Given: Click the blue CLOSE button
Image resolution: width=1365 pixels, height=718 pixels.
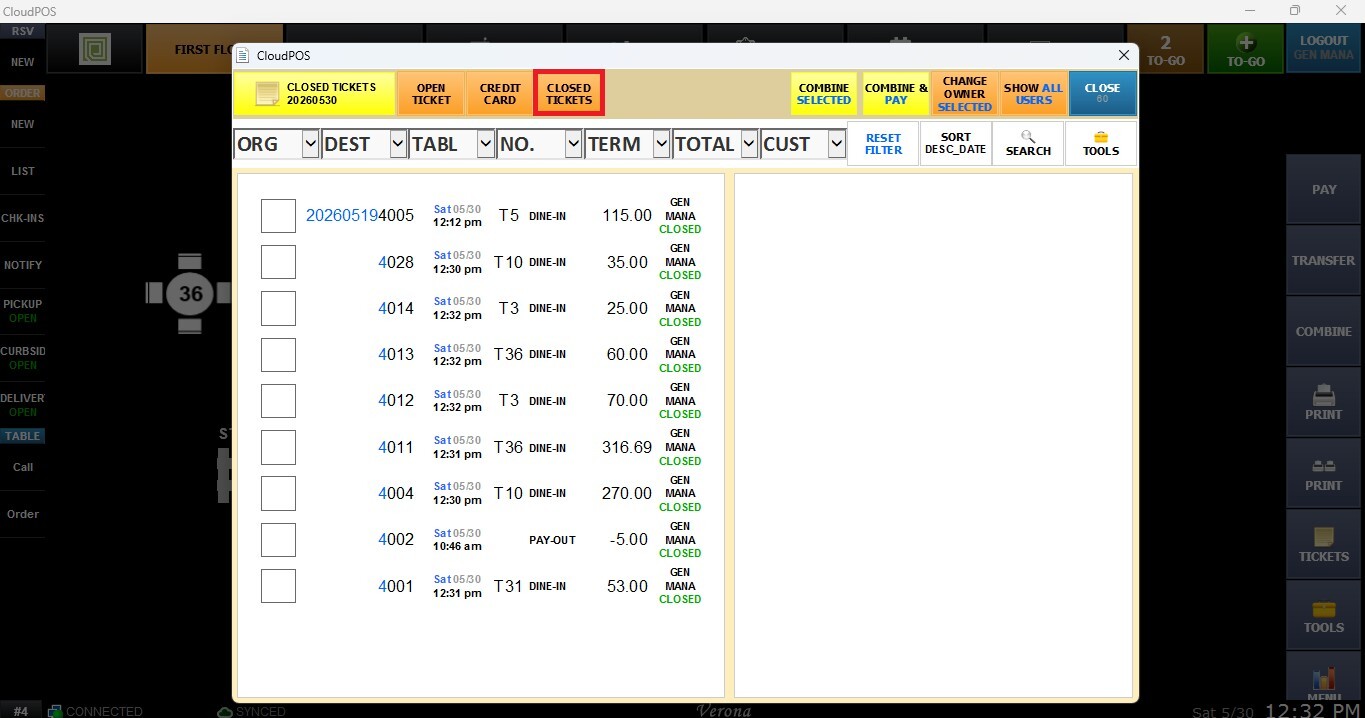Looking at the screenshot, I should [x=1102, y=94].
